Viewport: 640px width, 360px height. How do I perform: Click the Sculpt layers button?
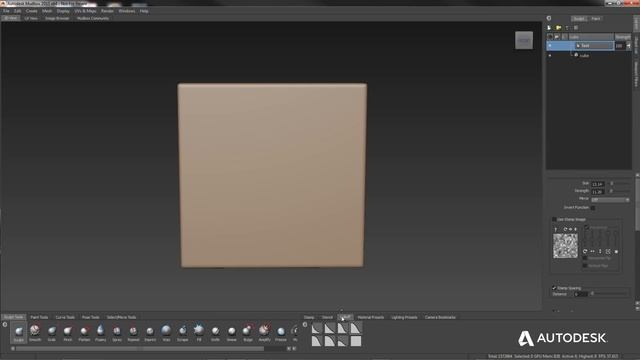579,18
